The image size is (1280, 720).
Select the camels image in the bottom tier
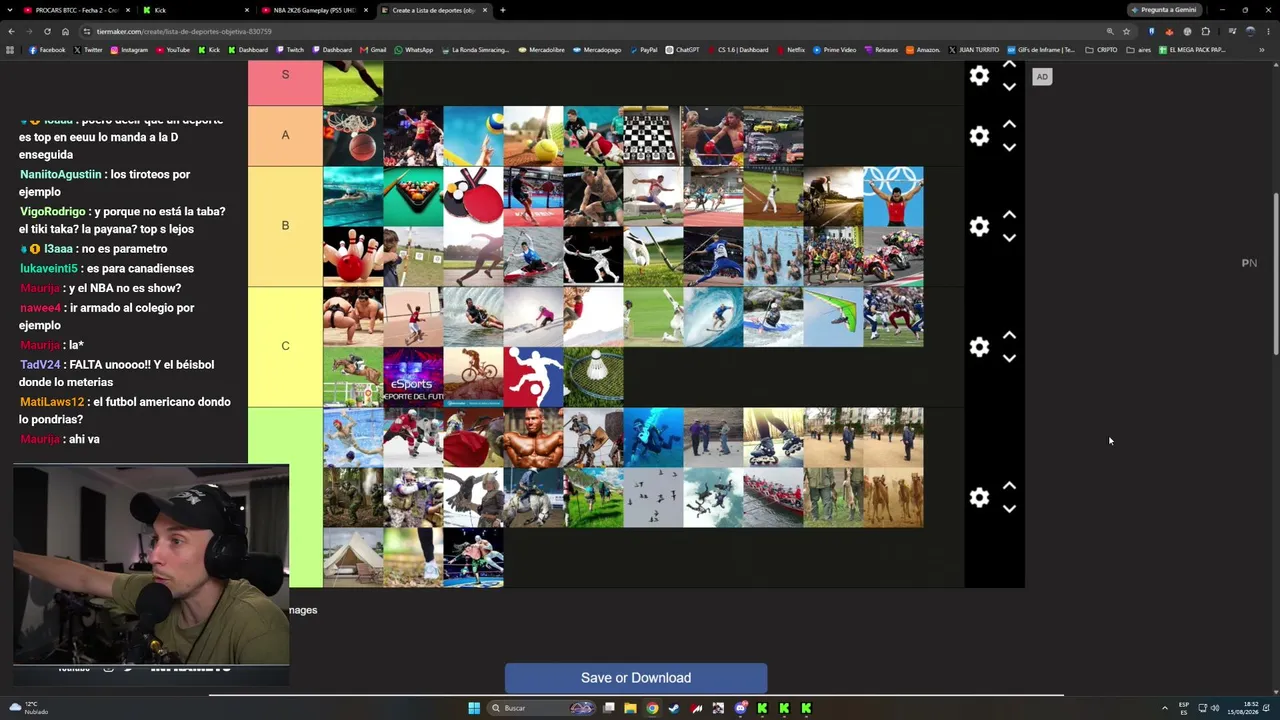point(893,497)
